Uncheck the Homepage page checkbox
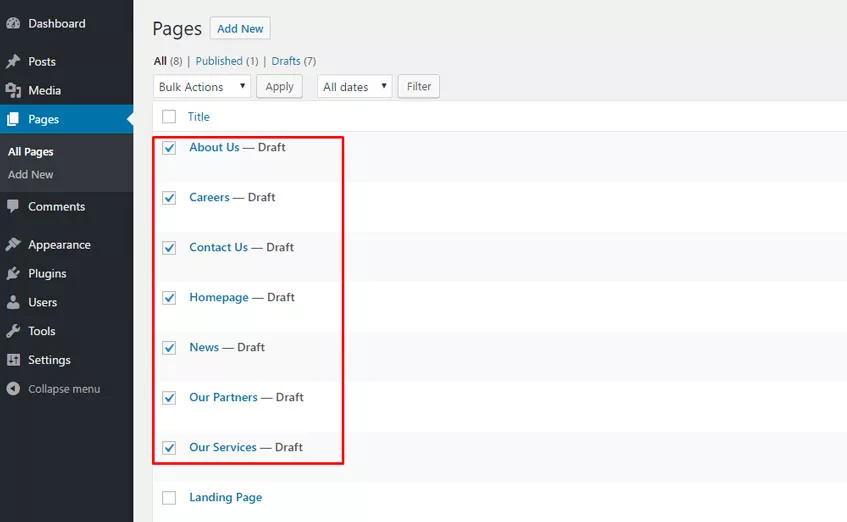This screenshot has width=847, height=522. [x=169, y=298]
